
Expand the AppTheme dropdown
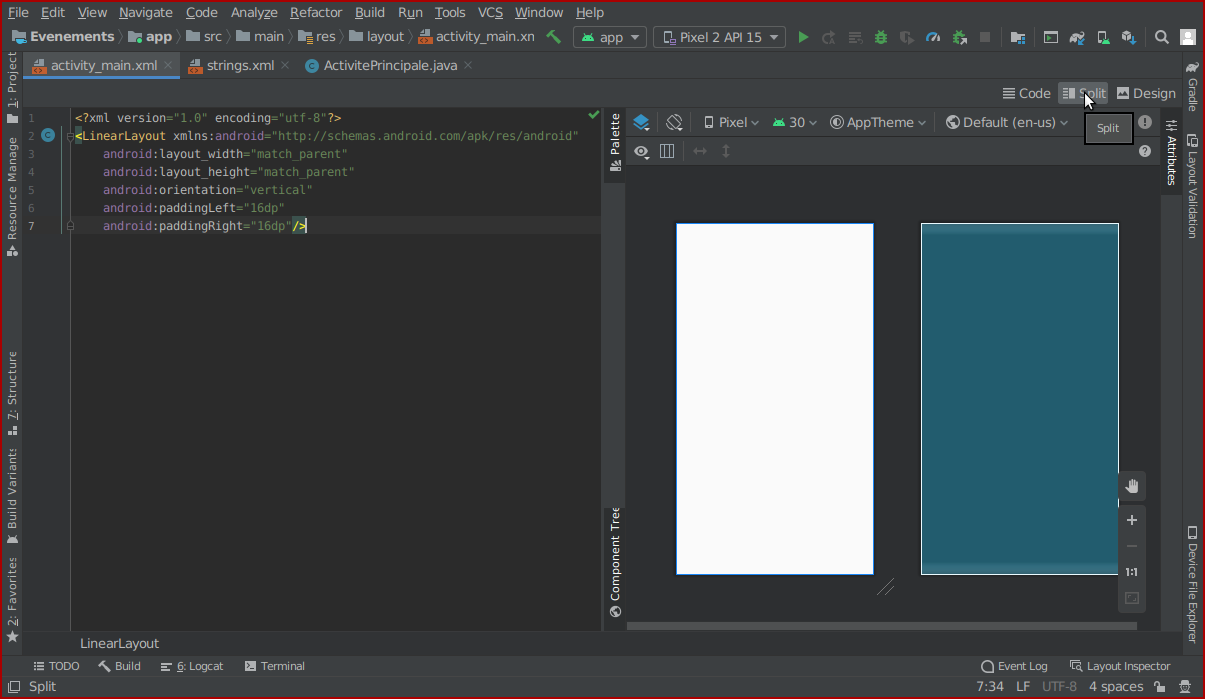(x=877, y=122)
